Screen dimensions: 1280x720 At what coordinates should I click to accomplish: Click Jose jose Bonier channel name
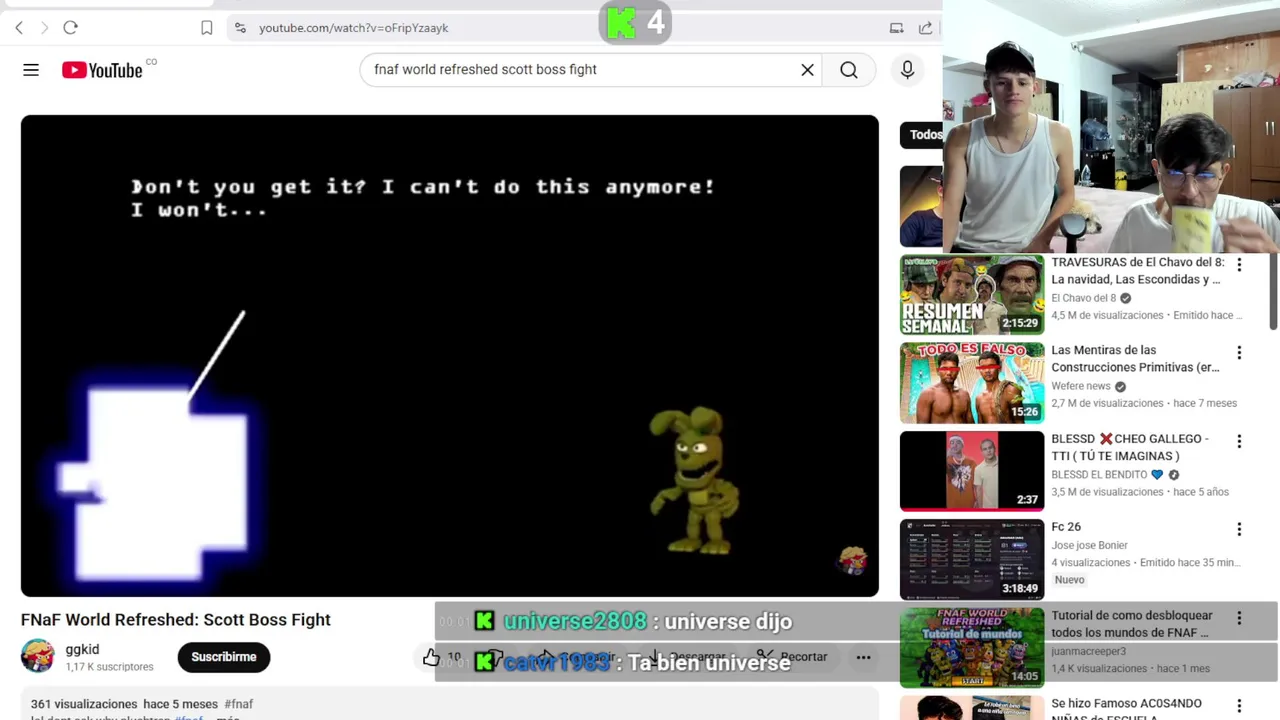point(1089,545)
